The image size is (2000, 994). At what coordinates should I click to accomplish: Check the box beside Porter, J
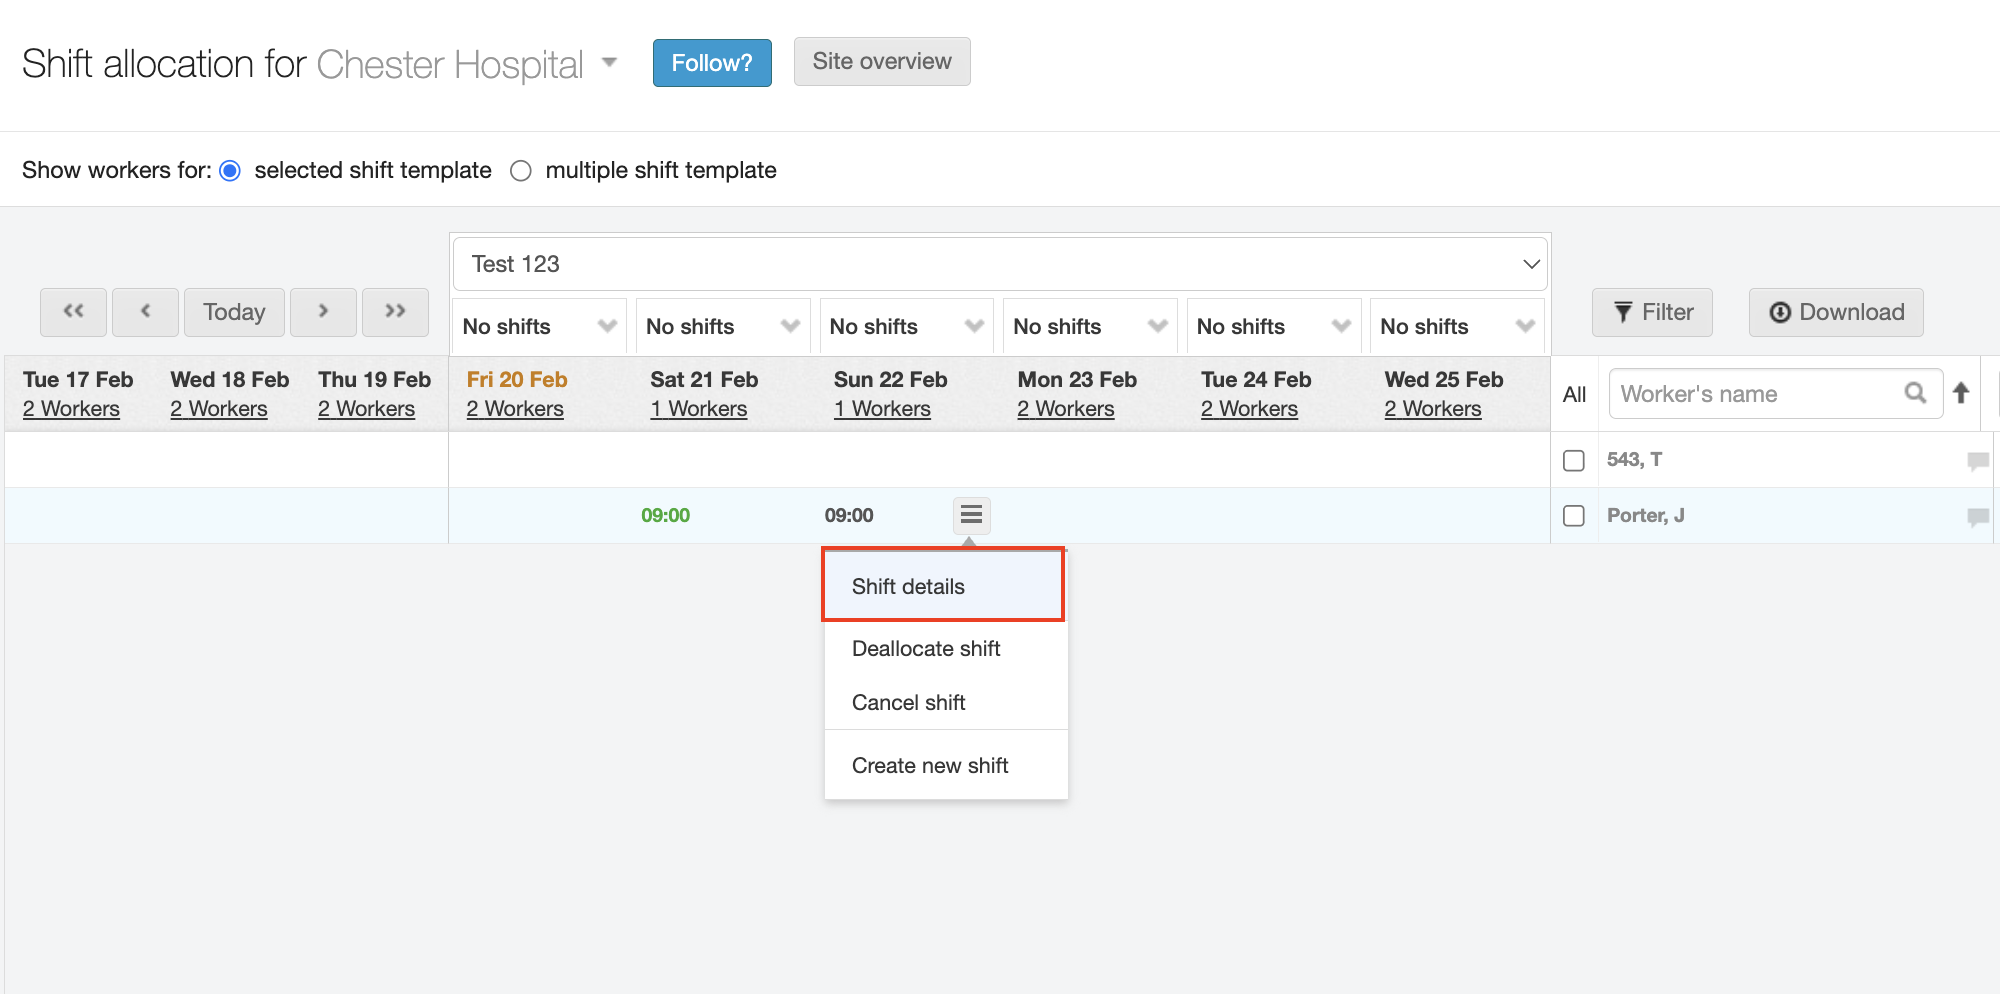click(1574, 516)
